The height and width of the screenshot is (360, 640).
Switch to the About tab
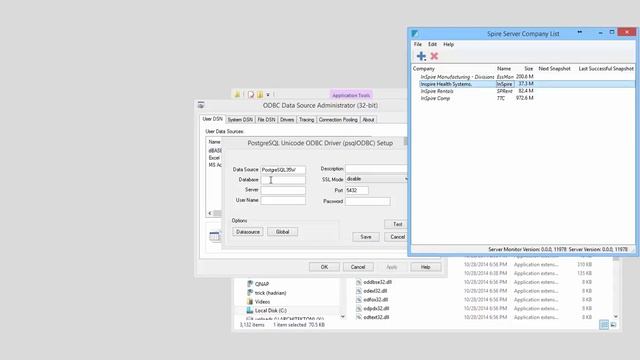click(x=368, y=120)
